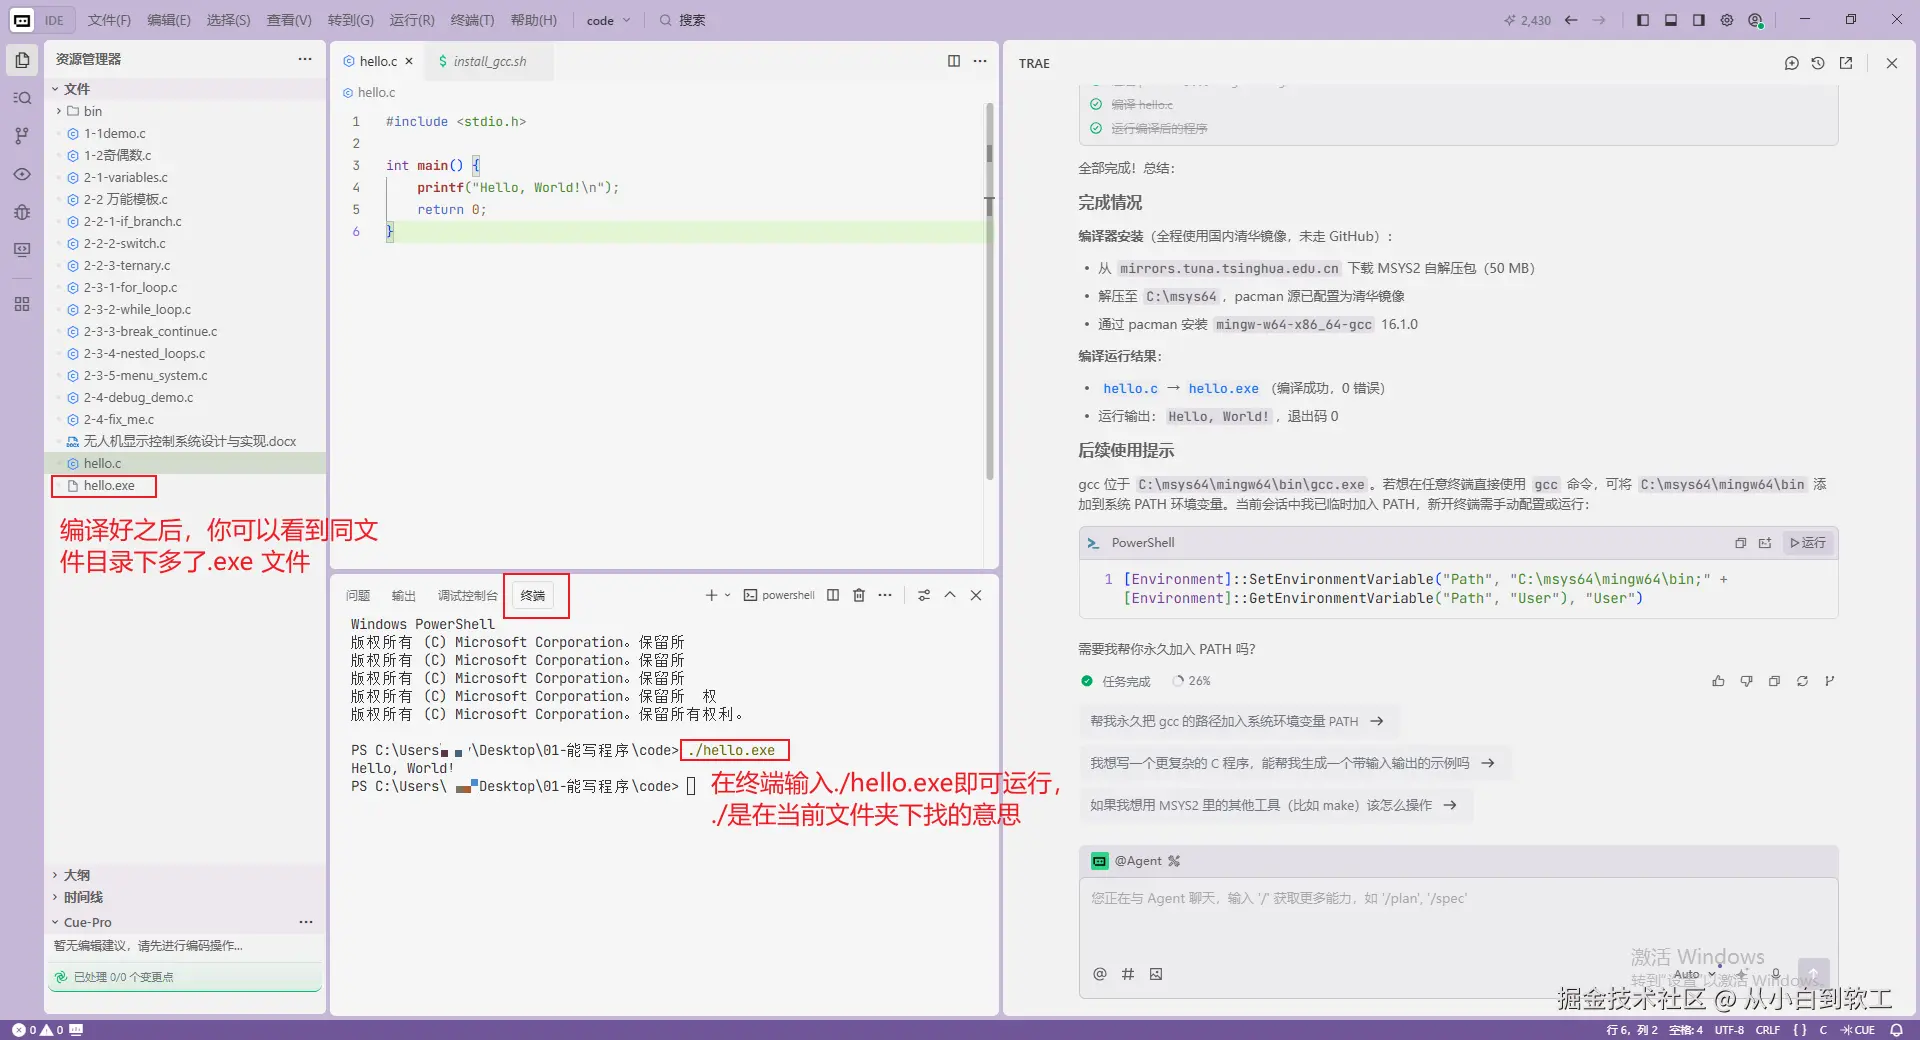The width and height of the screenshot is (1920, 1040).
Task: Split the terminal pane
Action: point(833,595)
